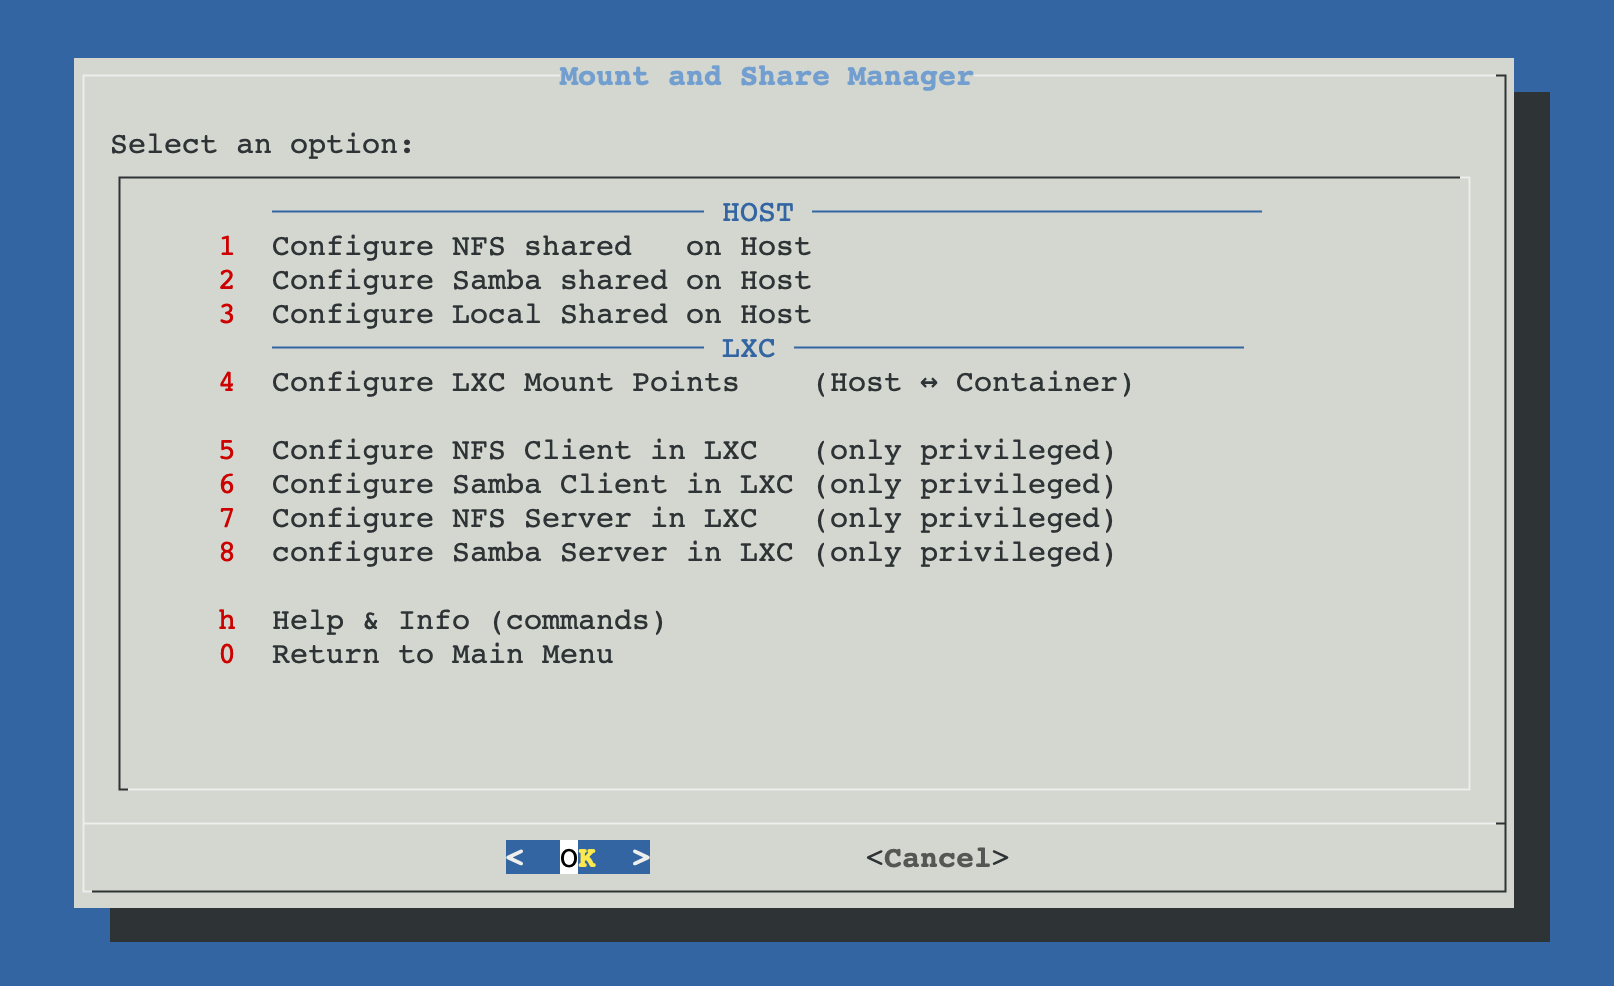1614x986 pixels.
Task: Select Configure NFS Server in LXC
Action: 514,519
